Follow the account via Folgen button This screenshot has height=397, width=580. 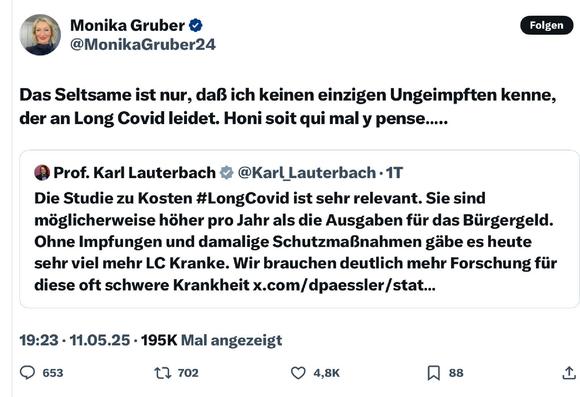click(x=546, y=25)
